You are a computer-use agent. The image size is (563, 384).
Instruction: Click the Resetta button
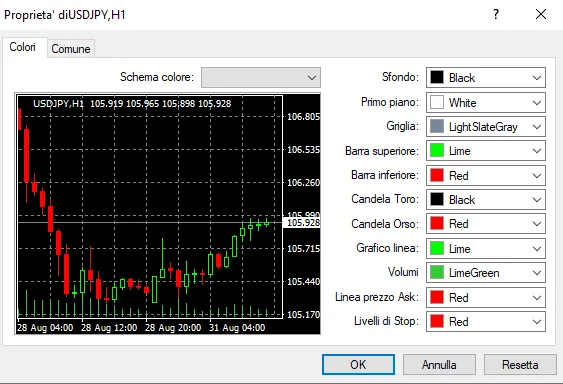click(520, 365)
